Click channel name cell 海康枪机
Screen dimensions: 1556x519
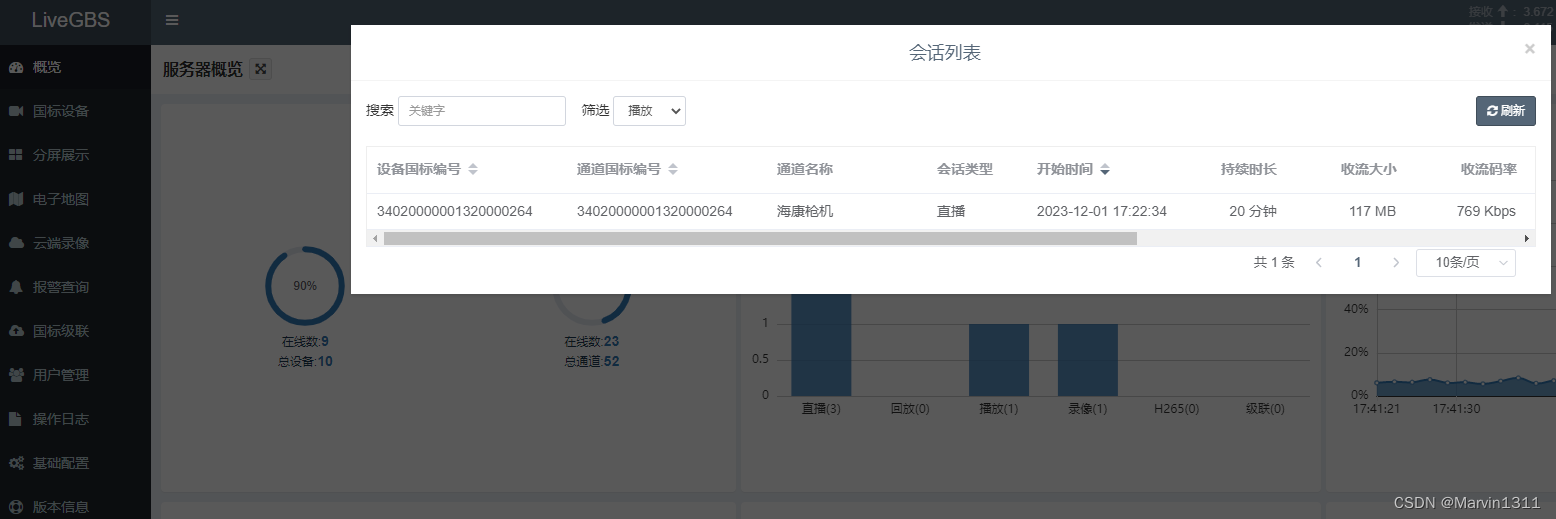[x=805, y=211]
